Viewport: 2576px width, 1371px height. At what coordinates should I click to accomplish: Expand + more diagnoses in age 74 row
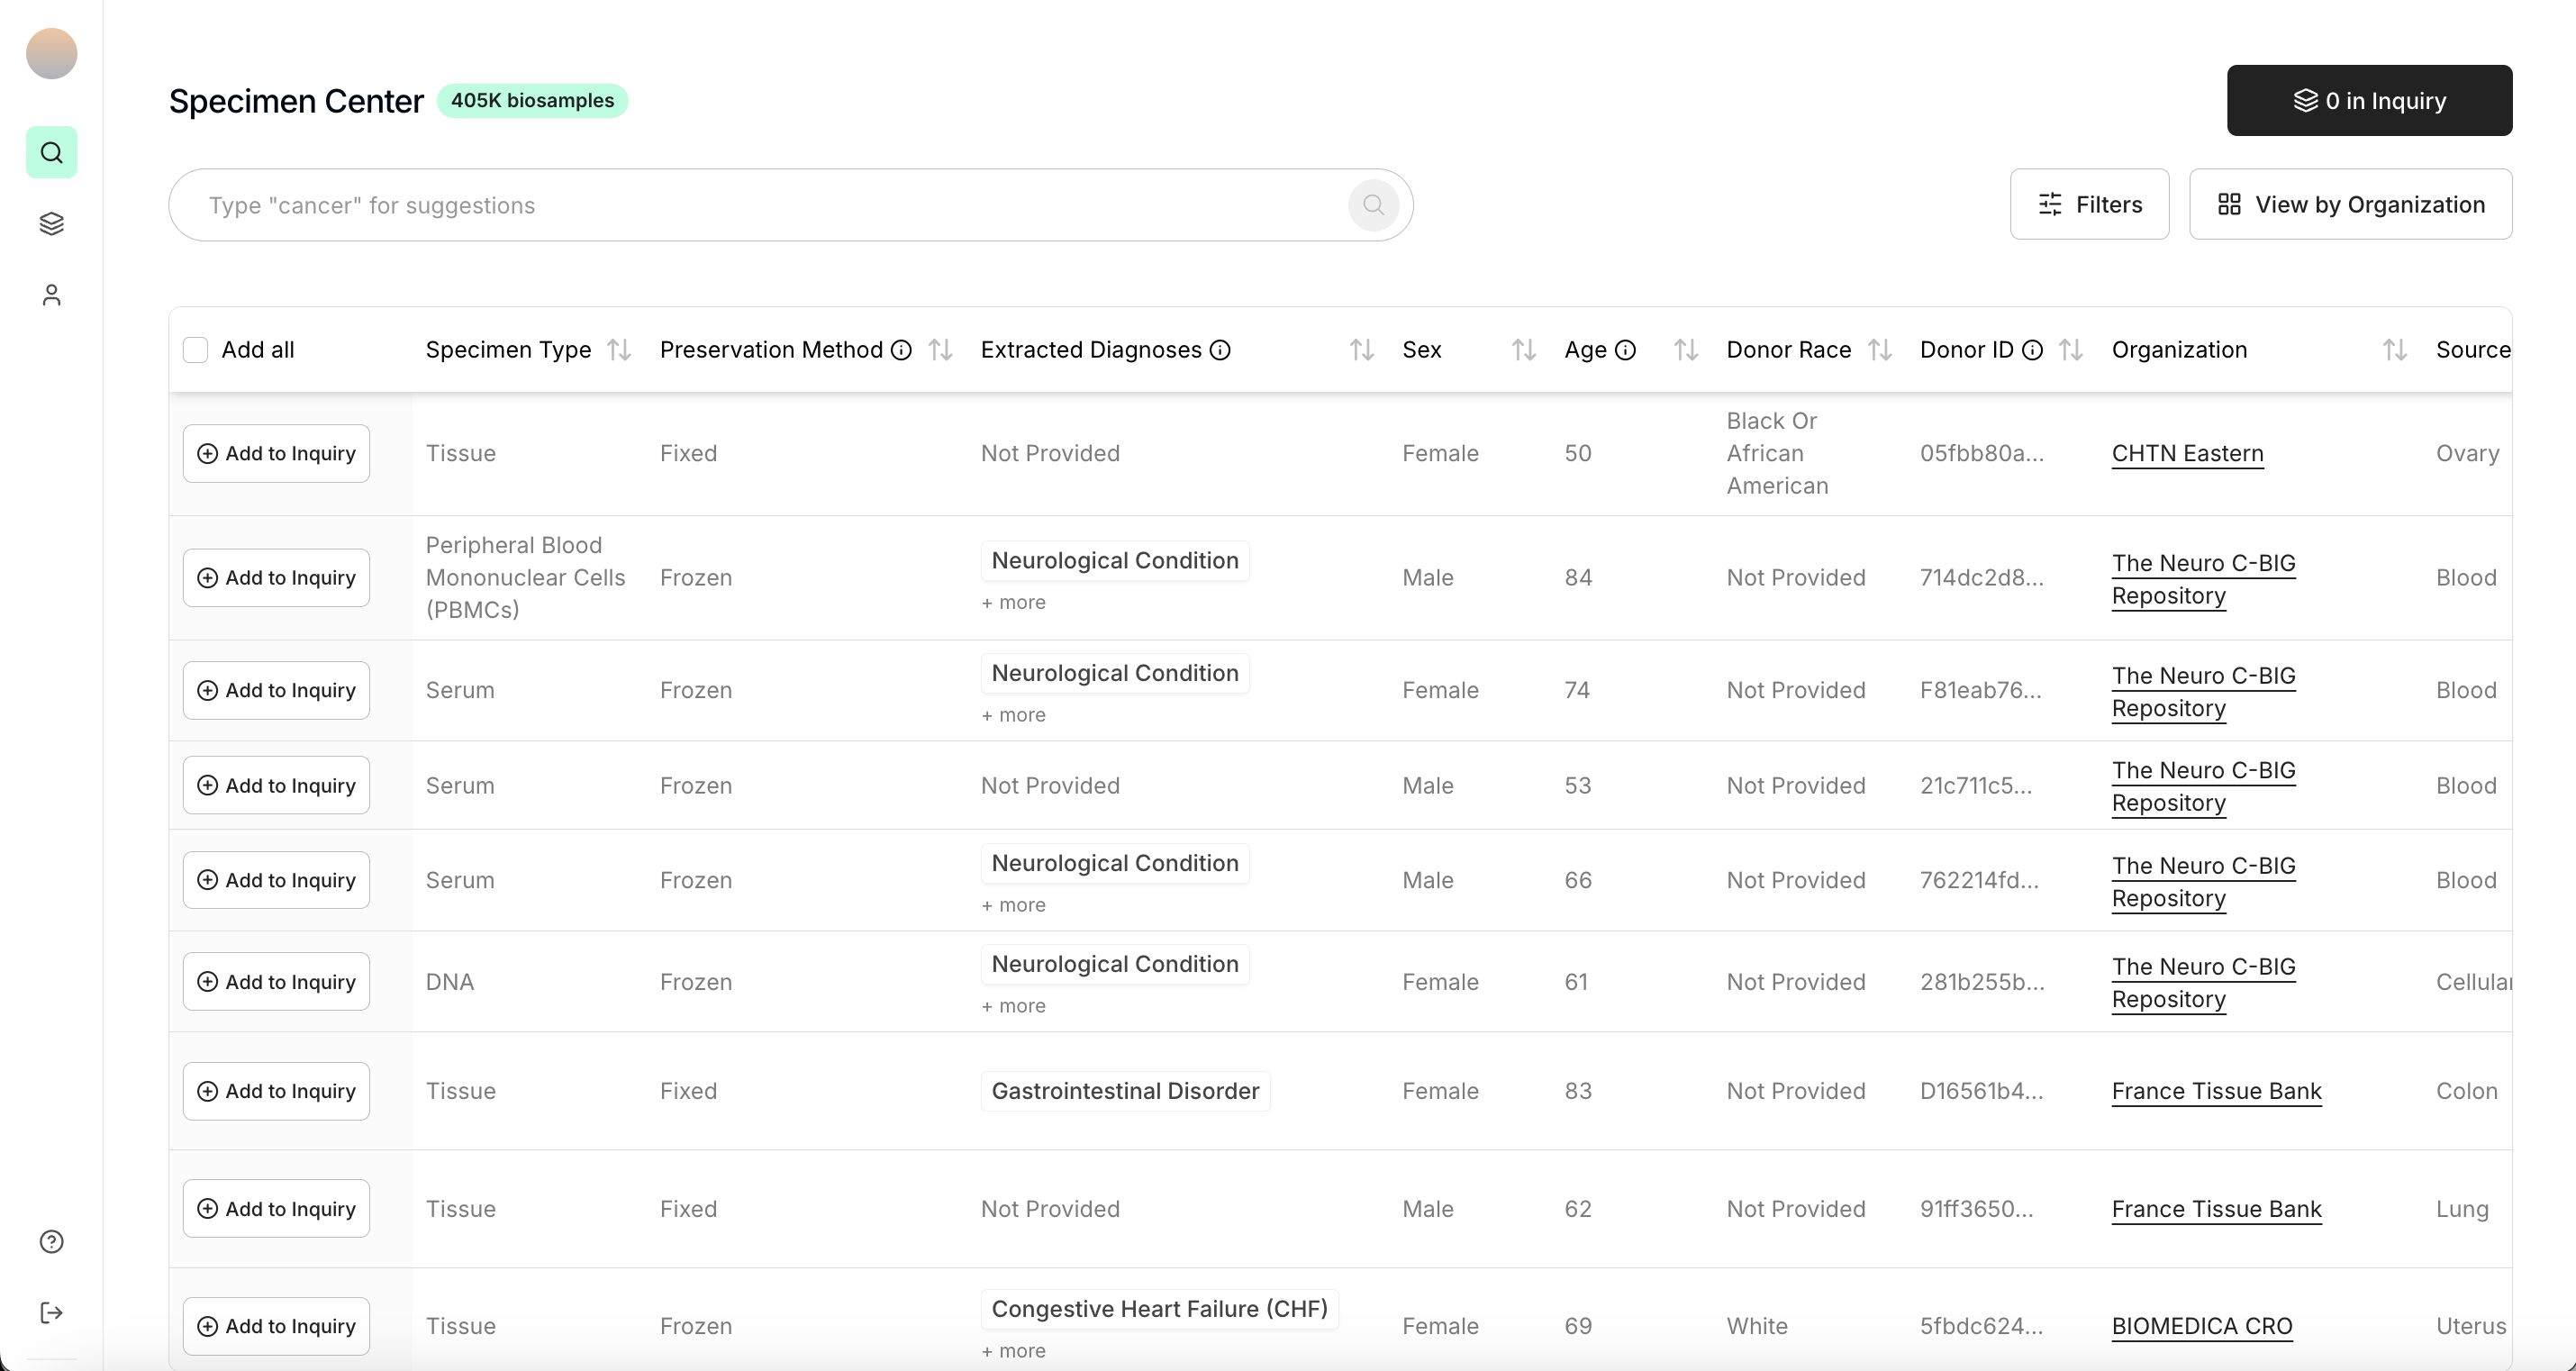[1013, 716]
